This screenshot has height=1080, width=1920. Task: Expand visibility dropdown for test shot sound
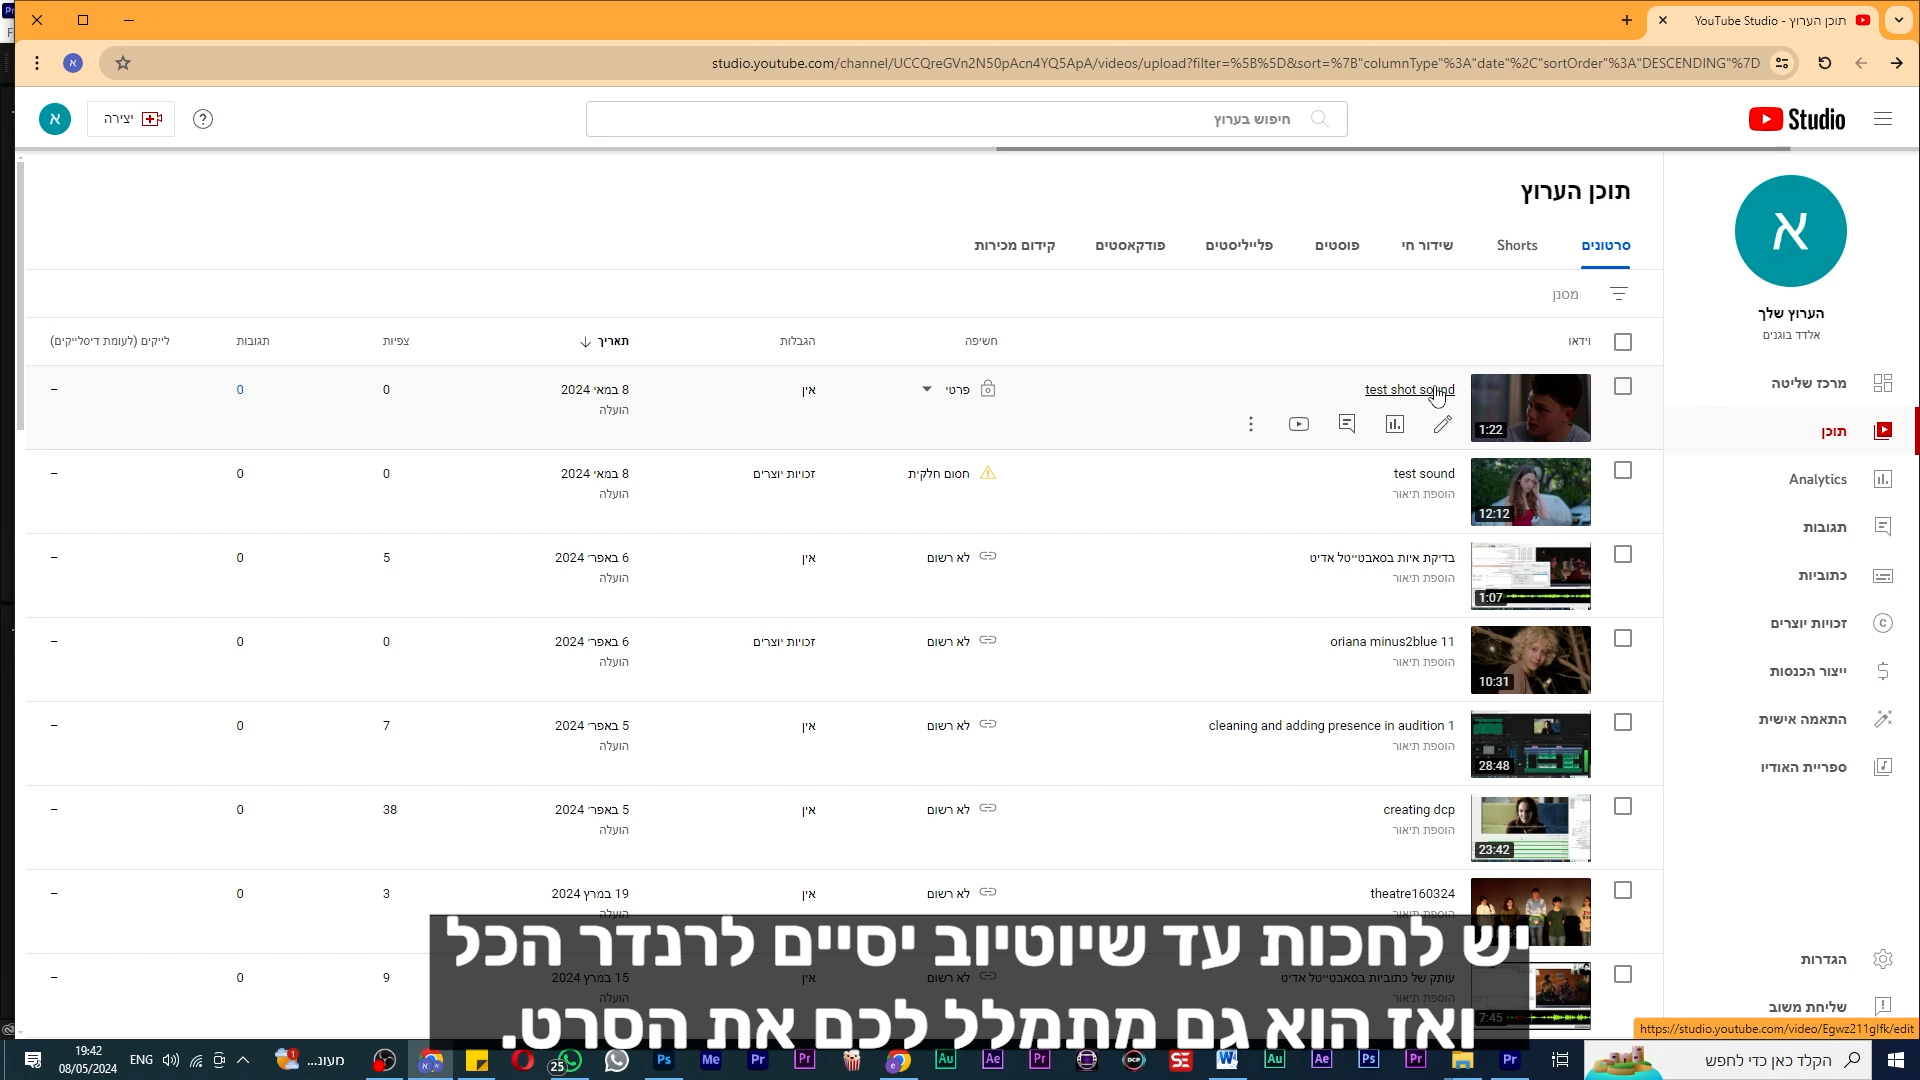tap(927, 389)
